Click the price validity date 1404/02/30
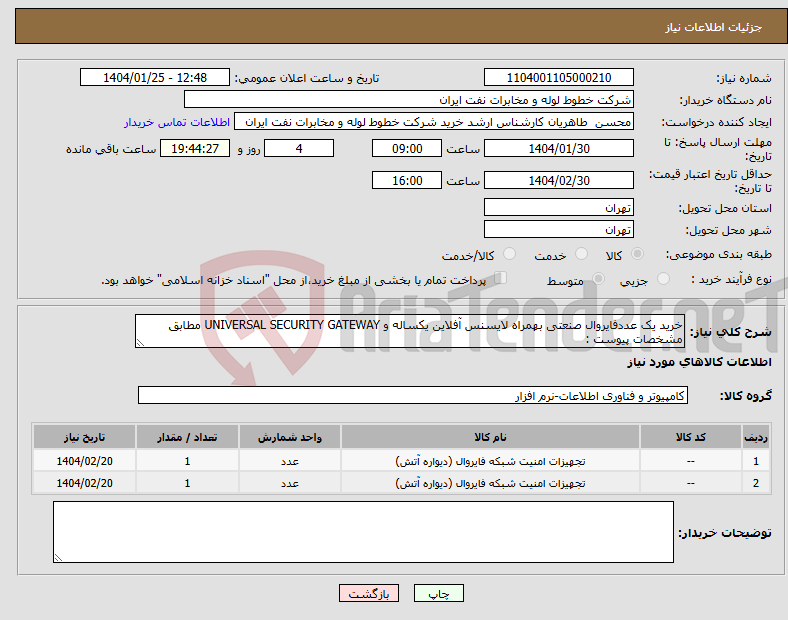 558,180
